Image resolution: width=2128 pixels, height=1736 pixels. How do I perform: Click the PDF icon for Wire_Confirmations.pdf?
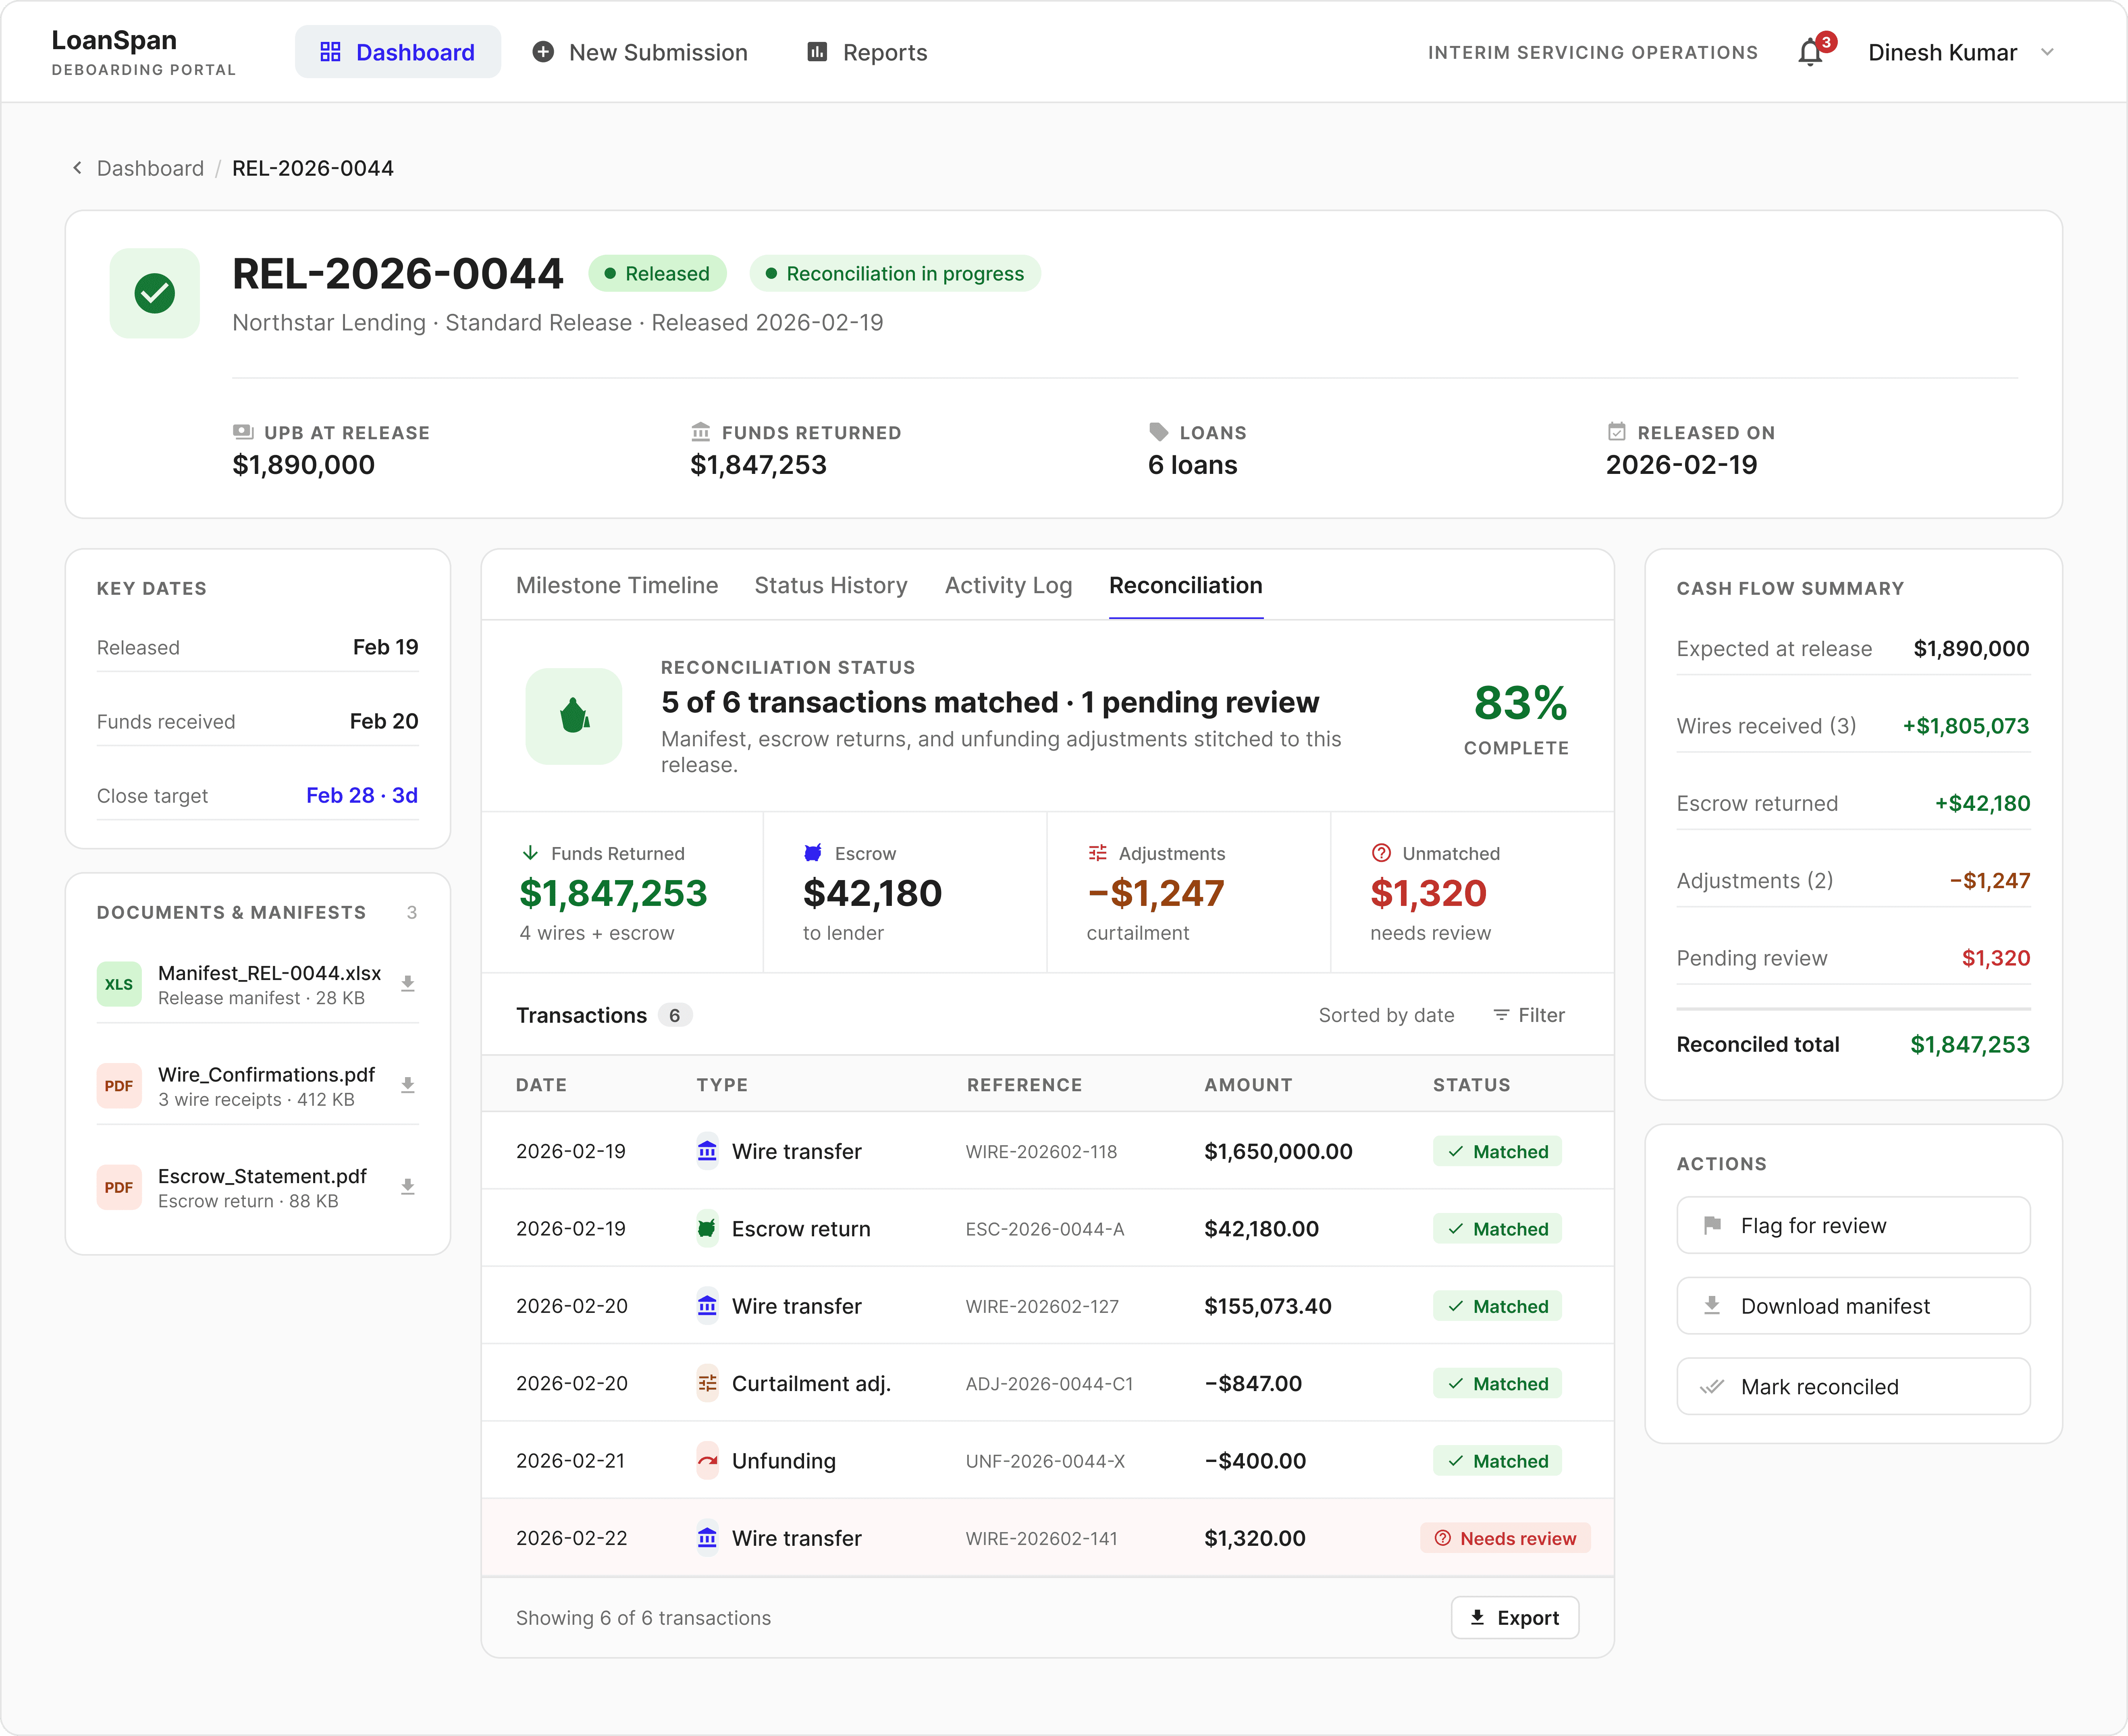119,1086
